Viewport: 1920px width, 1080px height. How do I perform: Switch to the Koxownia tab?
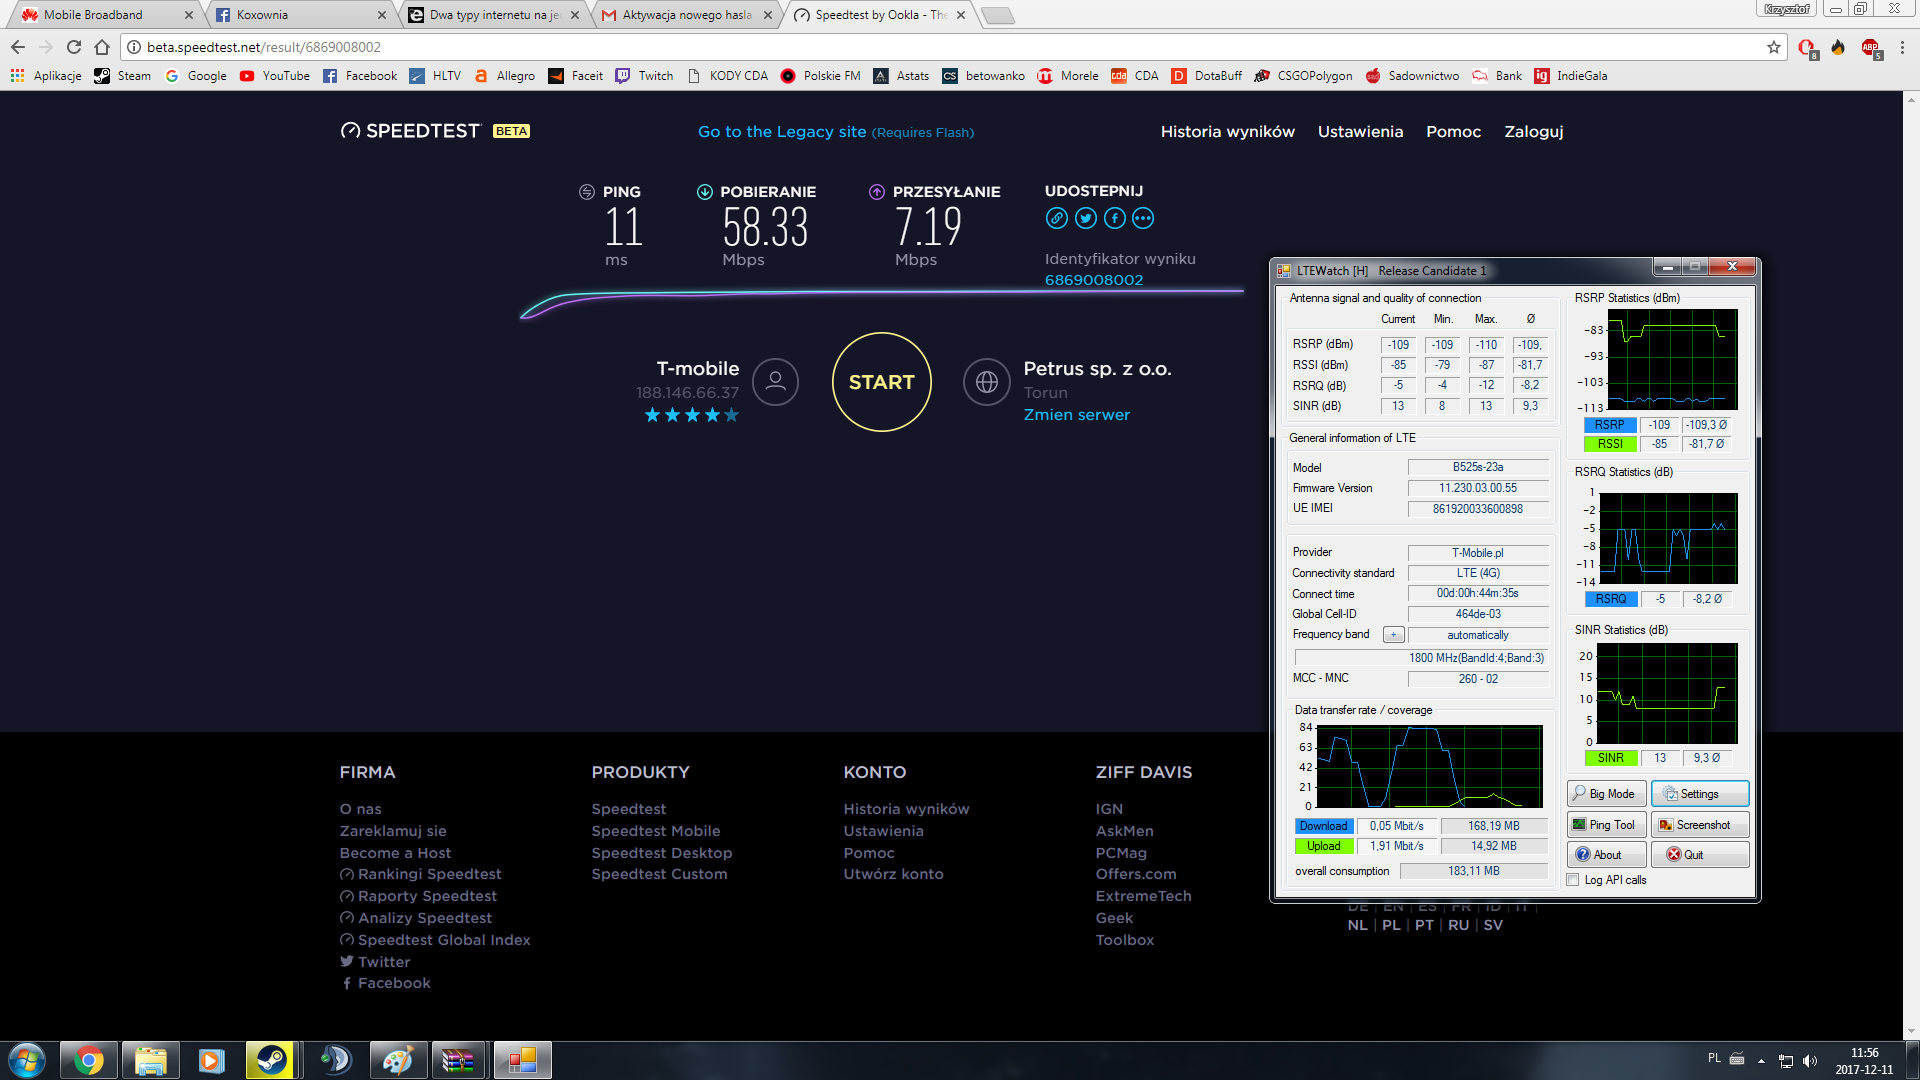coord(297,15)
